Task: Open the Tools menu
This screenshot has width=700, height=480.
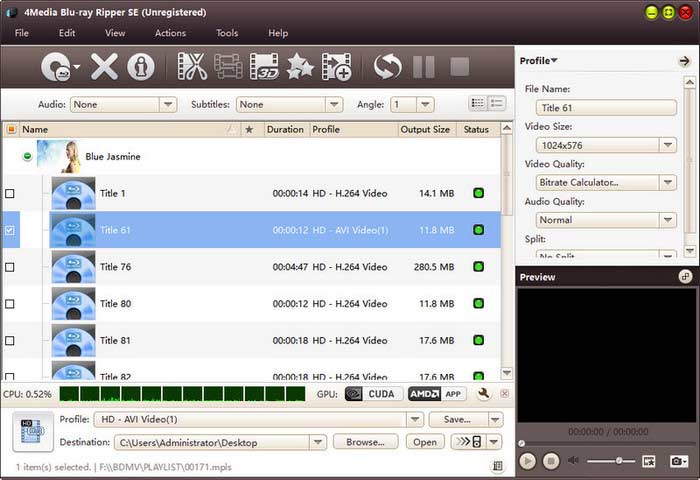Action: point(227,33)
